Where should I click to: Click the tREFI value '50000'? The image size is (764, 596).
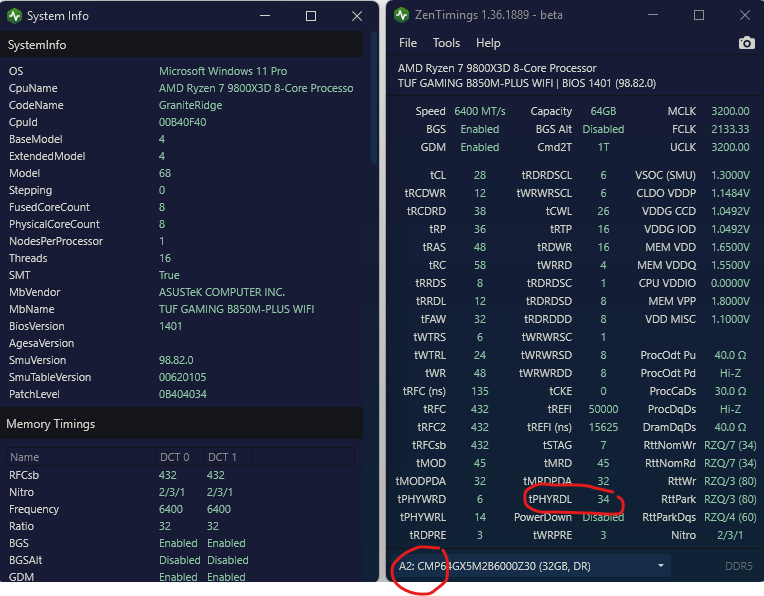(x=603, y=409)
